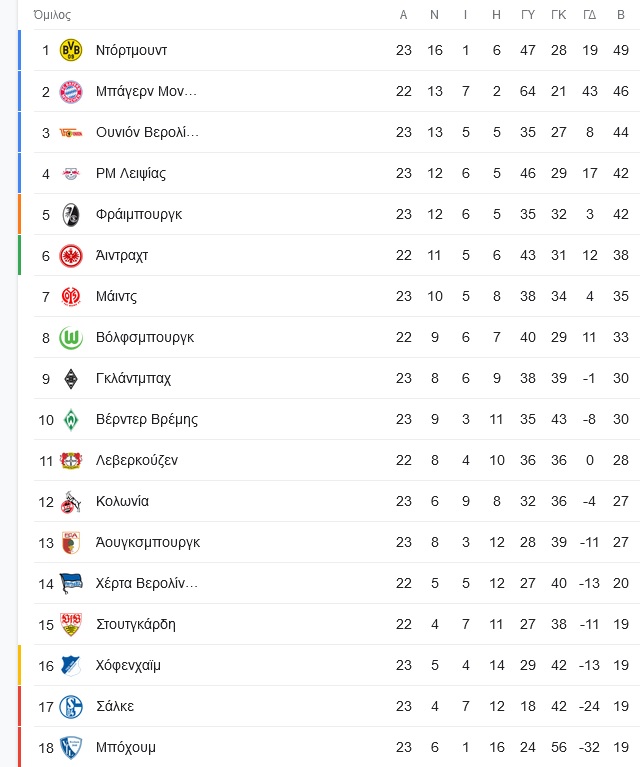Open the Ντόρτμουντ team link
Viewport: 640px width, 767px height.
coord(131,50)
